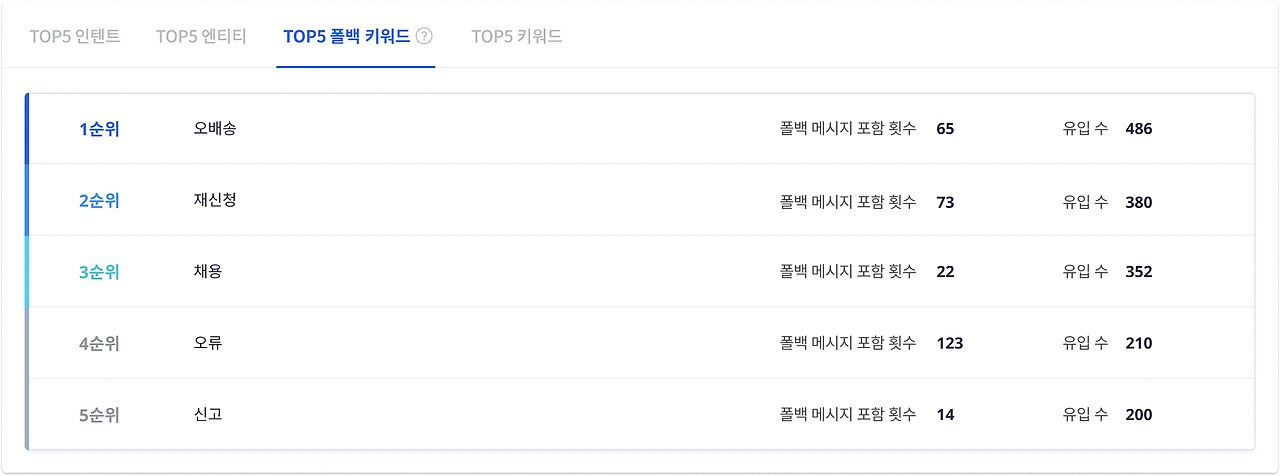This screenshot has height=476, width=1280.
Task: Go to the TOP5 키워드 tab
Action: [x=516, y=37]
